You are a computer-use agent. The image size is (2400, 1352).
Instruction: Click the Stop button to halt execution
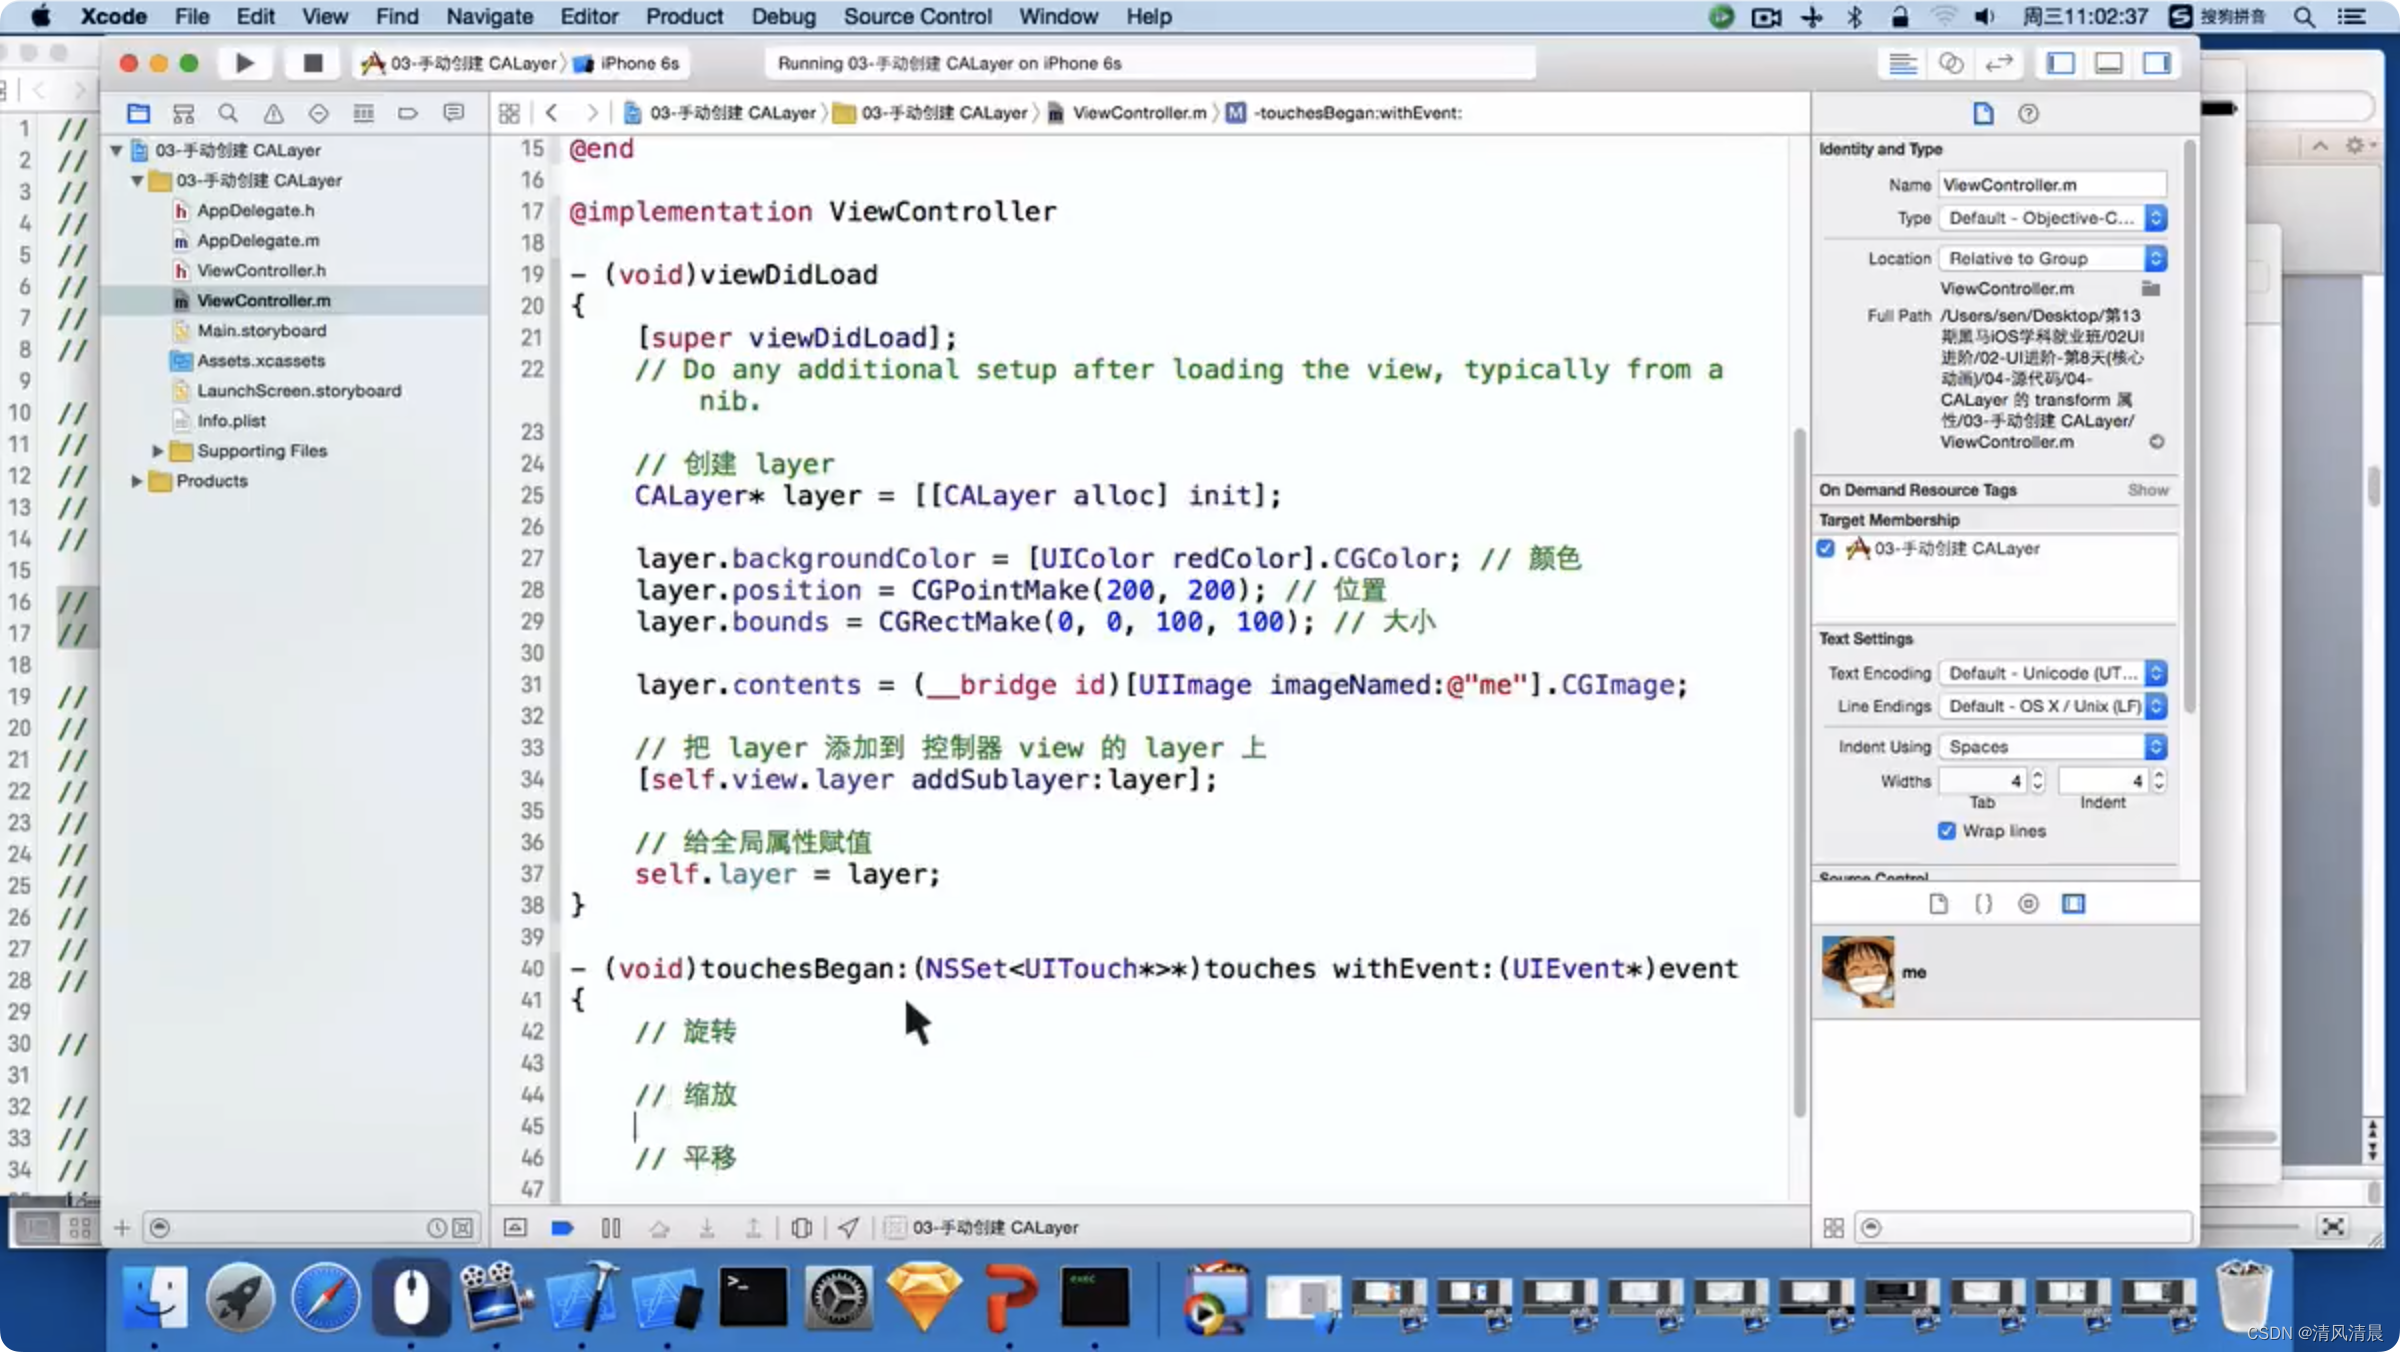pyautogui.click(x=312, y=63)
